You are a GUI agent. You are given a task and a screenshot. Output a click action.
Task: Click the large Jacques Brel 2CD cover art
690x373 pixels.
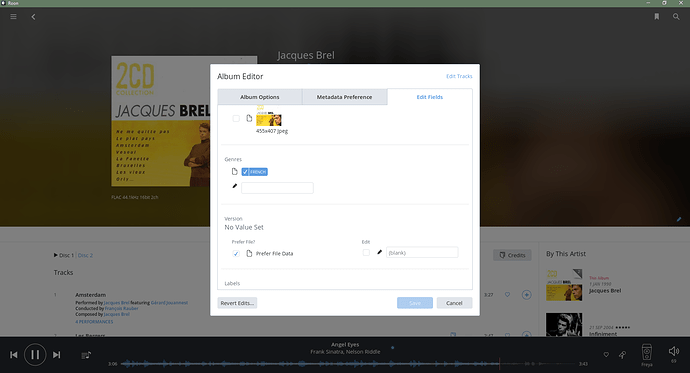[161, 121]
